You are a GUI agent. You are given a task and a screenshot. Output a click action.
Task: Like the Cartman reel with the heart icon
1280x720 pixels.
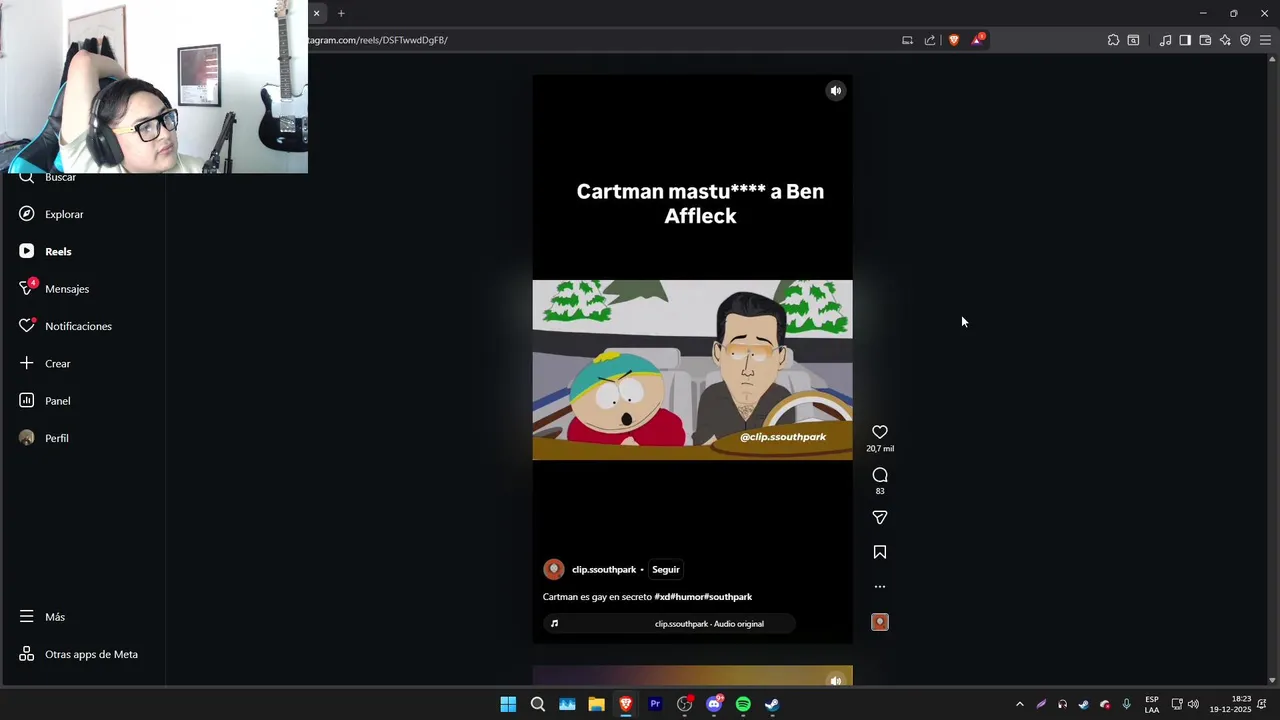[880, 432]
